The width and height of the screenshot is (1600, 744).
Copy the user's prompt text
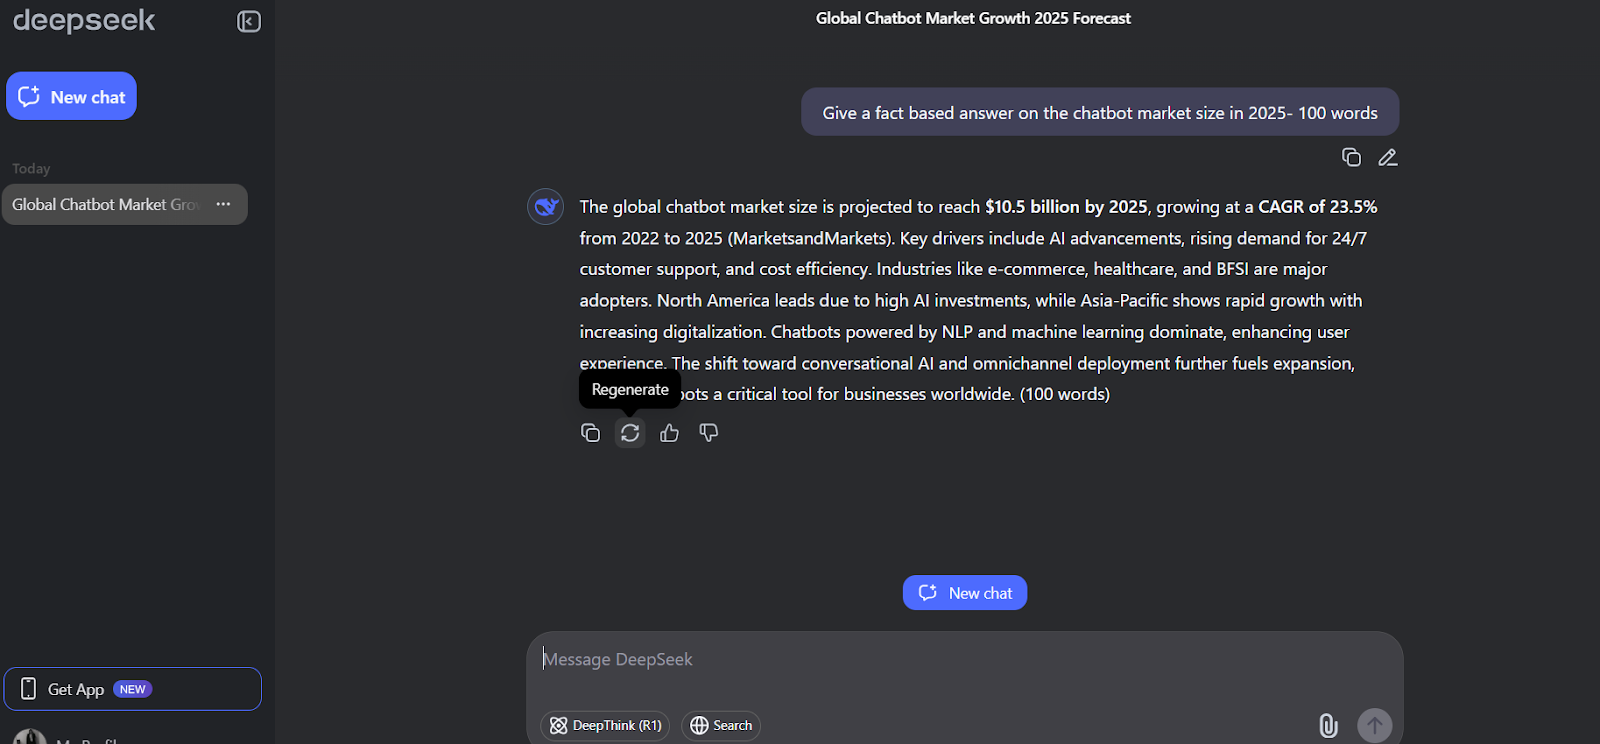tap(1352, 157)
